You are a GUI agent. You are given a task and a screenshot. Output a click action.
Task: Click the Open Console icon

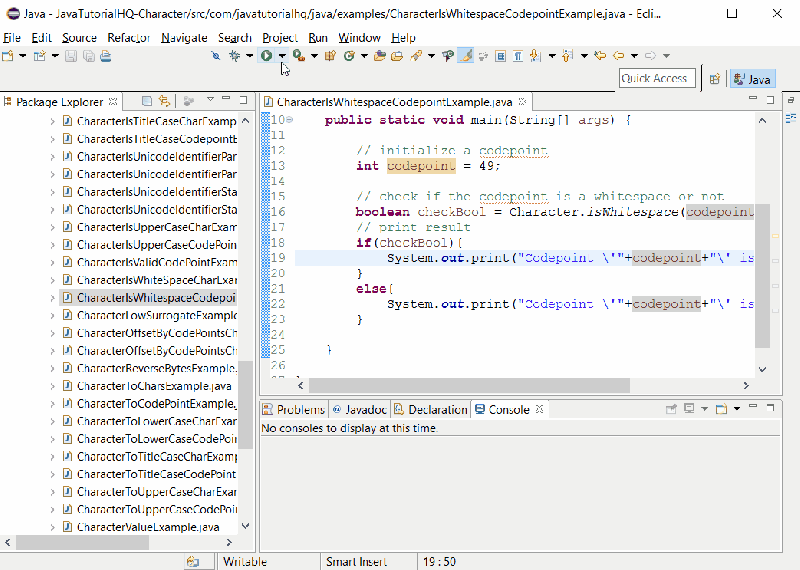click(x=721, y=409)
